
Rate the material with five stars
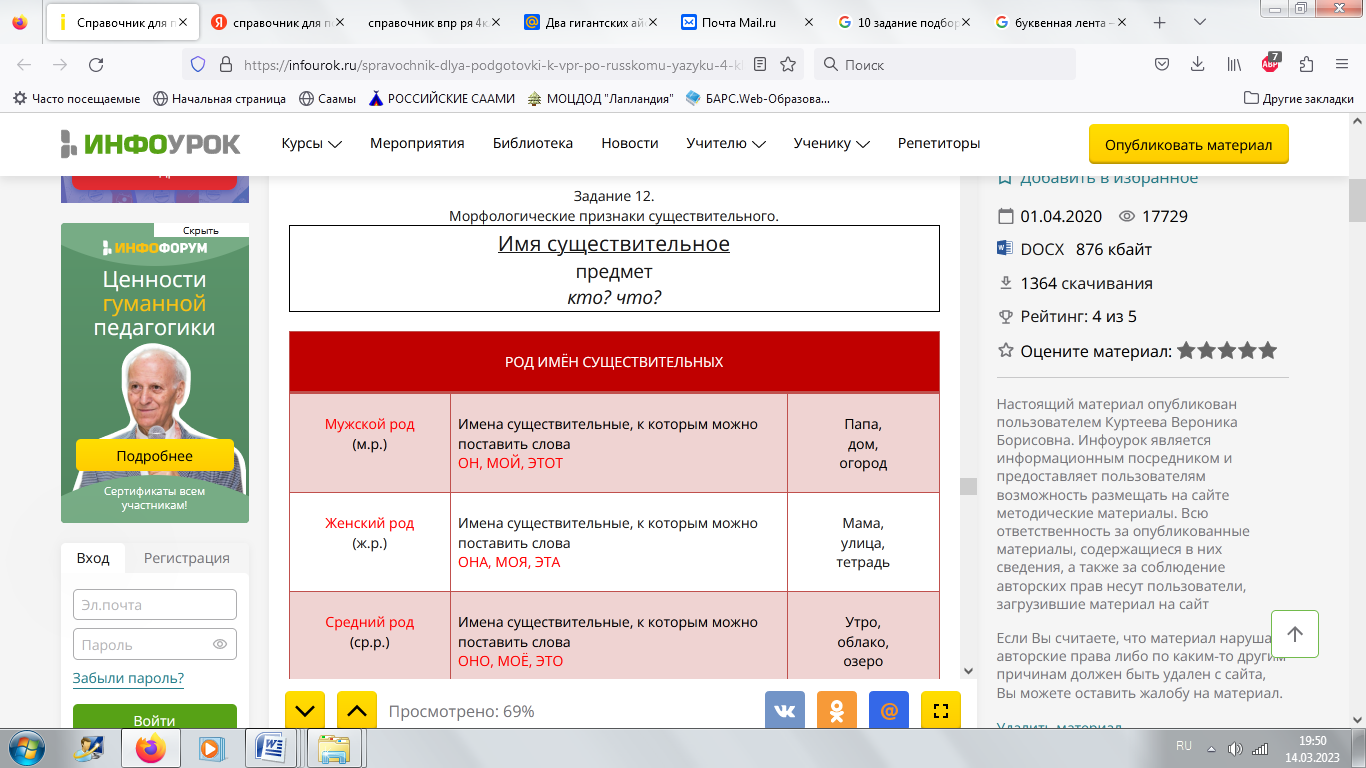coord(1268,350)
